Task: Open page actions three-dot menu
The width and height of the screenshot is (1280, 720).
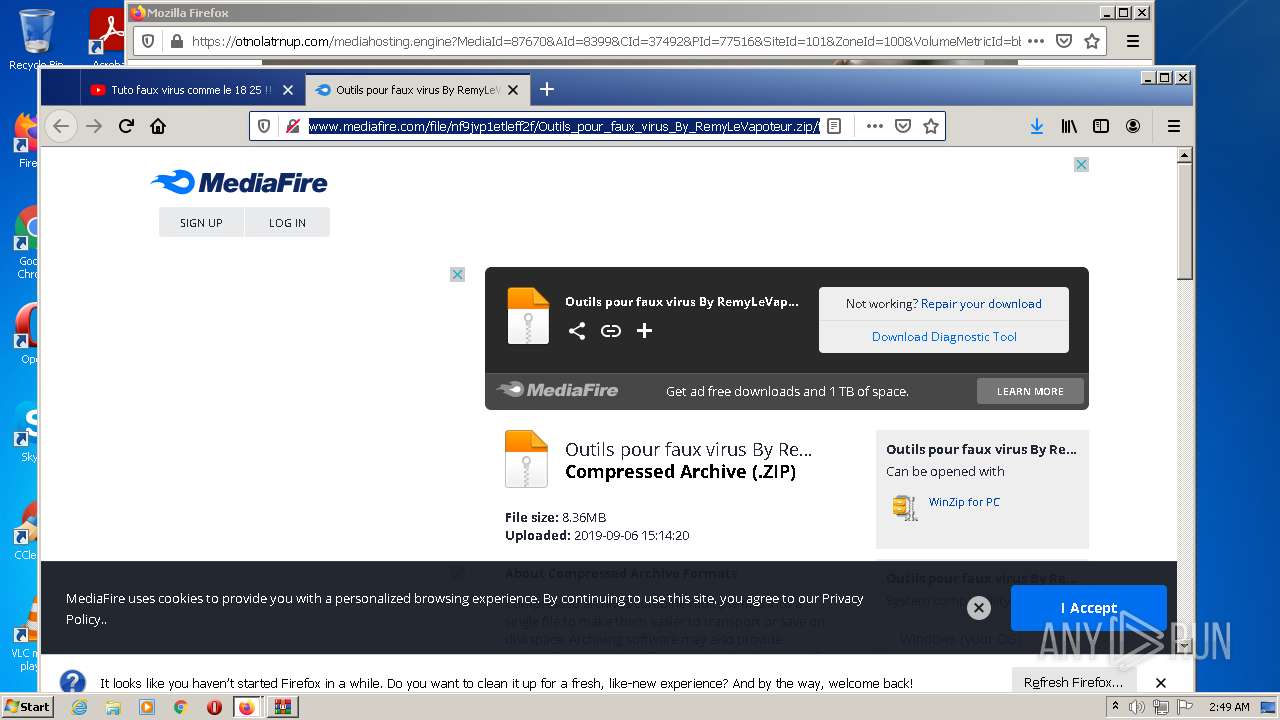Action: [874, 126]
